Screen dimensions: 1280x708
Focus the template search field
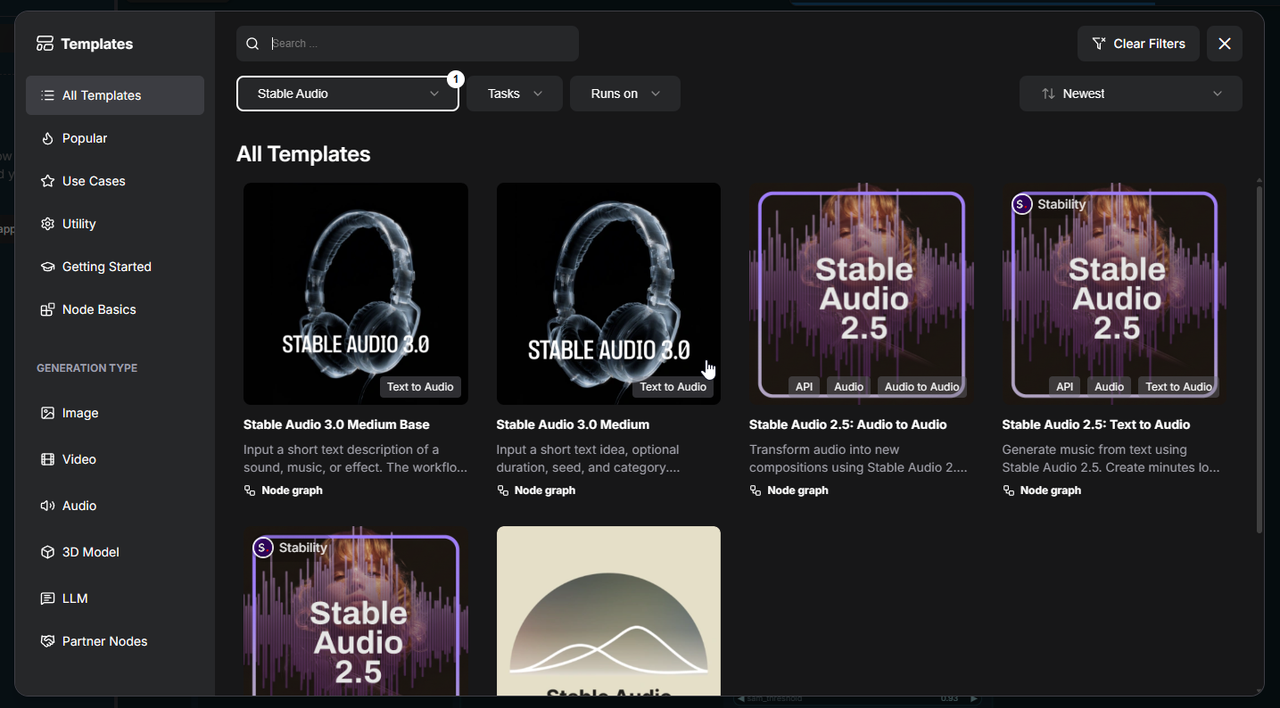408,44
